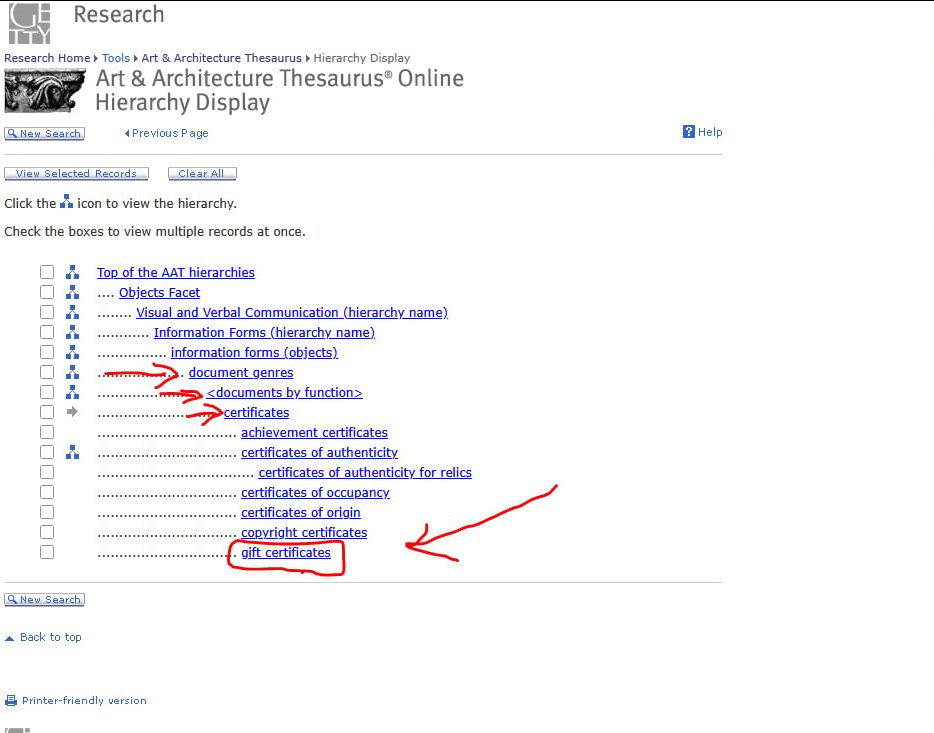
Task: Click the Help question mark icon
Action: pyautogui.click(x=689, y=132)
